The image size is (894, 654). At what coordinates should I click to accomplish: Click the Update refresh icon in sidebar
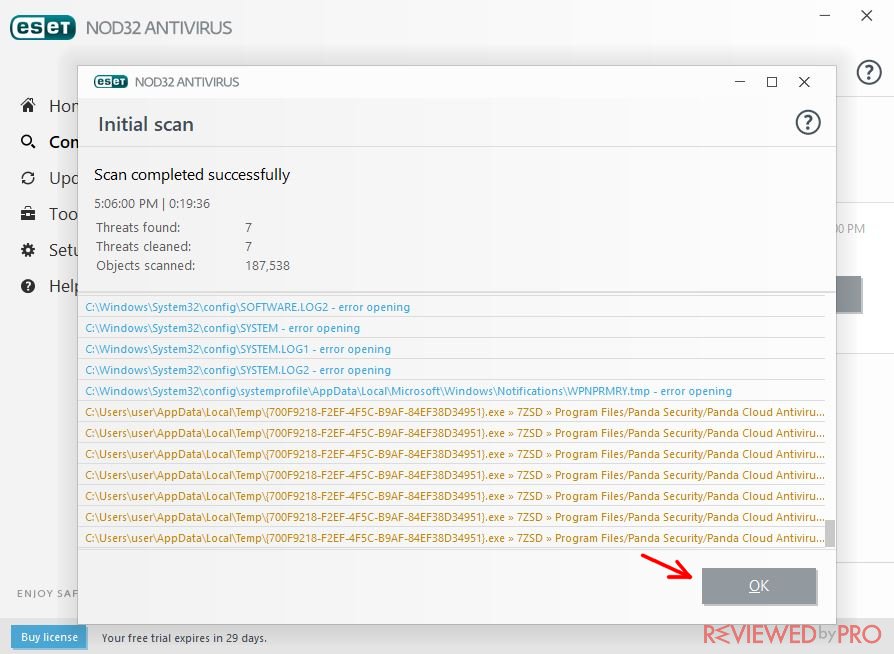28,178
